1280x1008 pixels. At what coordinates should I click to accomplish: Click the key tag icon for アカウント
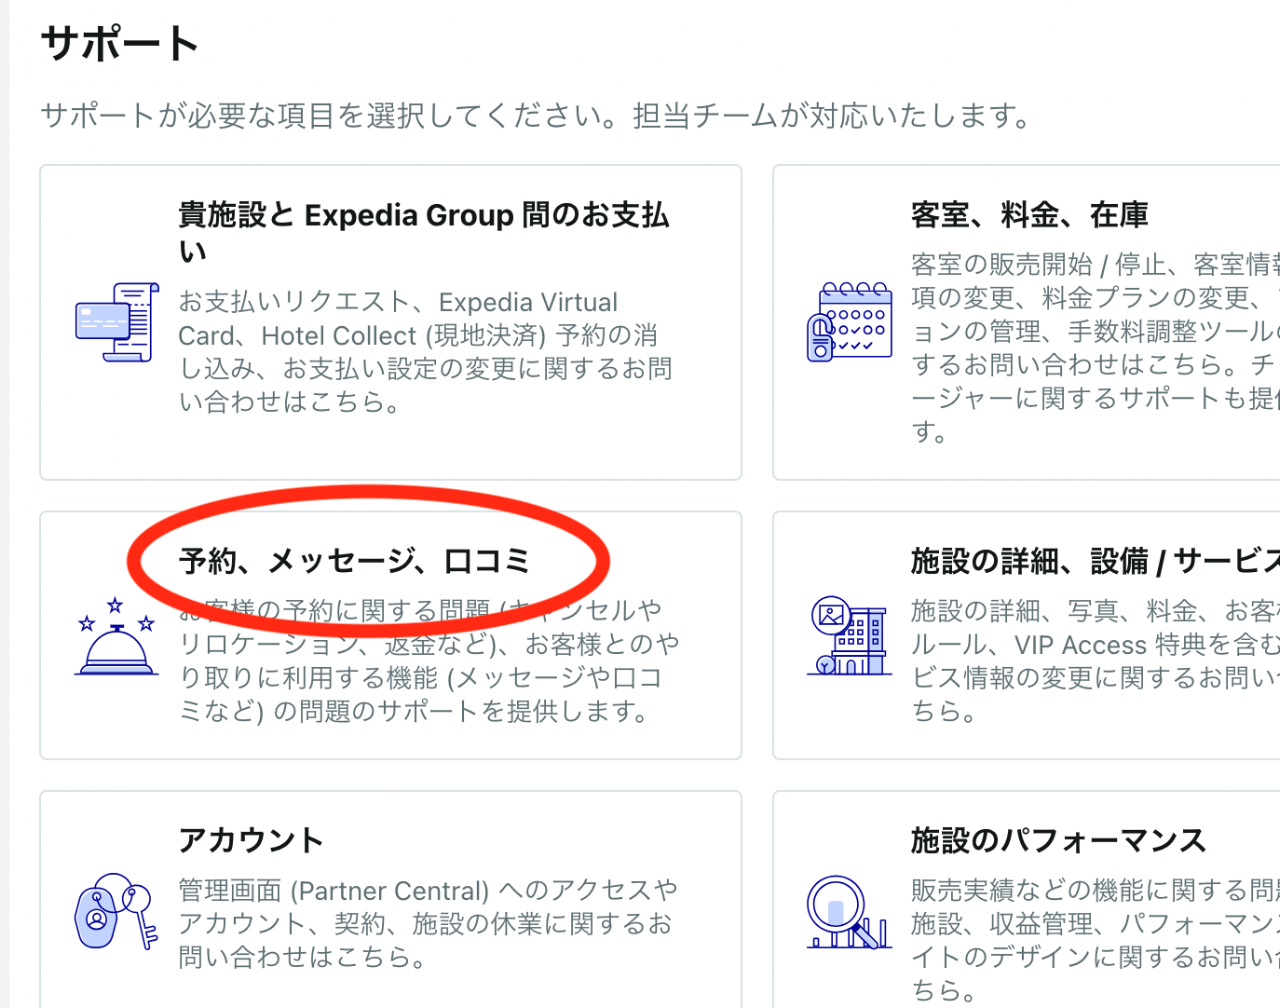(x=116, y=911)
